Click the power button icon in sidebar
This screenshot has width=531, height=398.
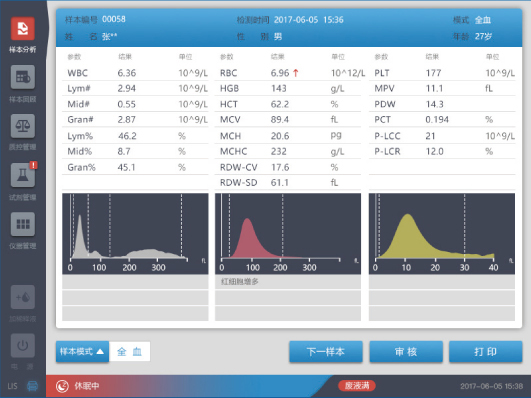tap(23, 345)
